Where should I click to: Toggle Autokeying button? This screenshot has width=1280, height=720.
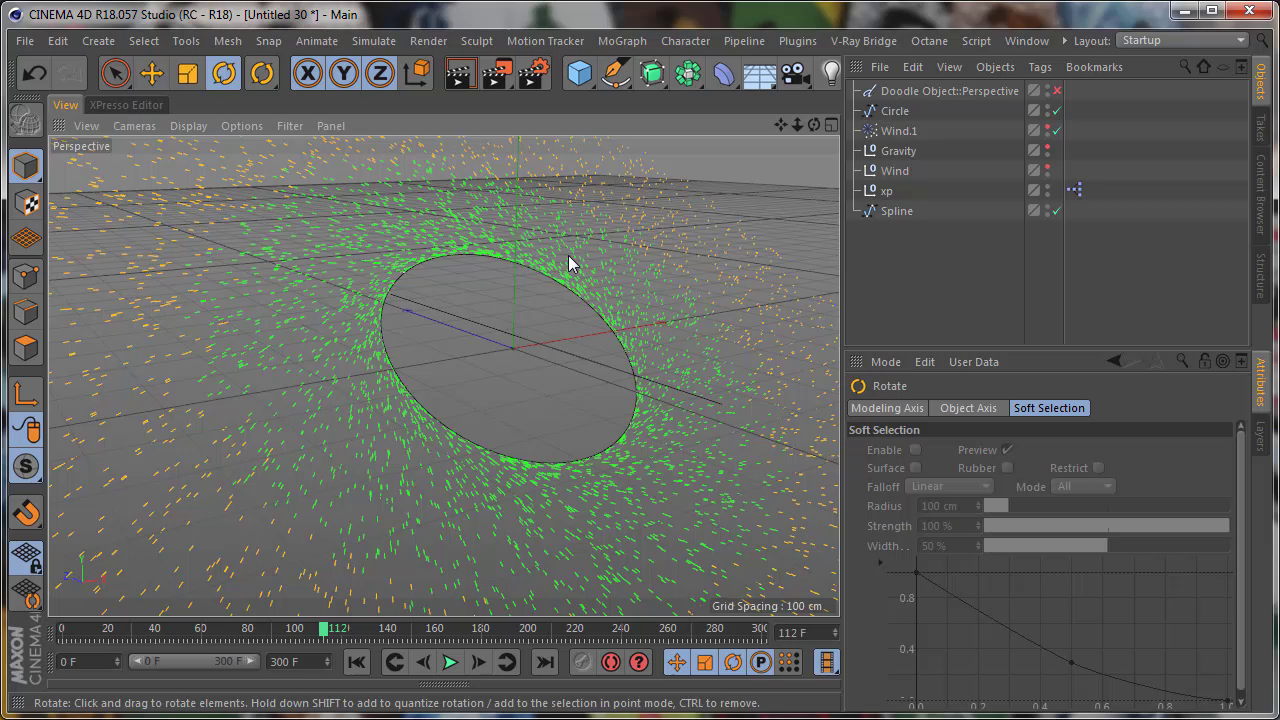point(610,662)
